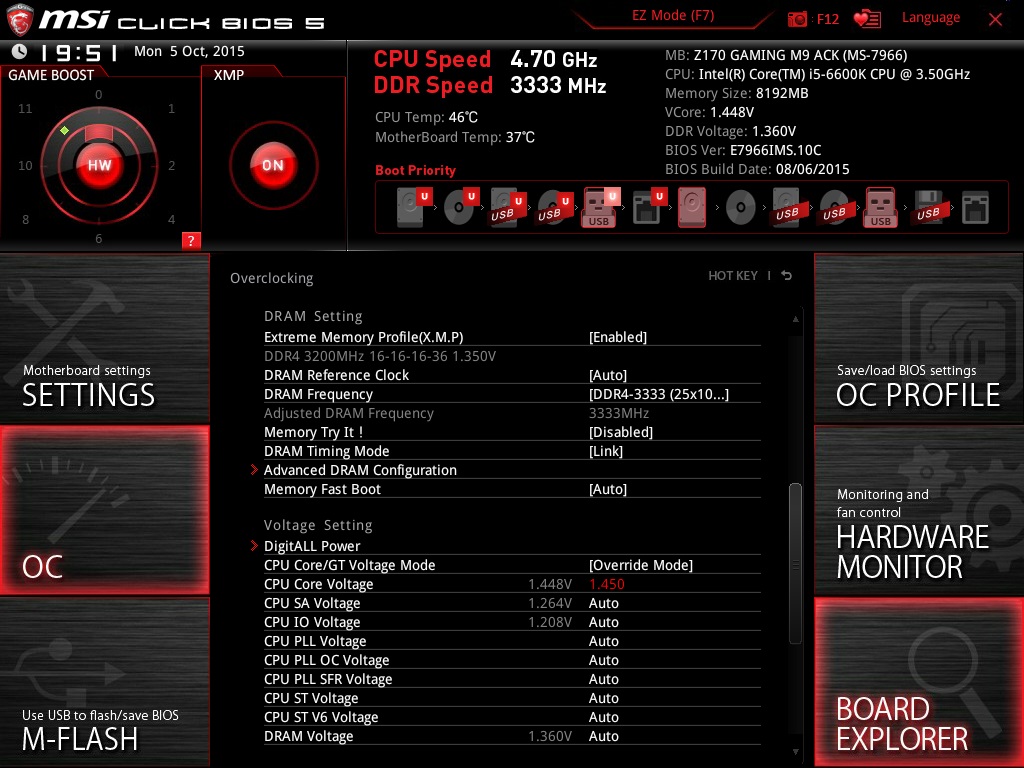This screenshot has width=1024, height=768.
Task: Edit the CPU PLL Voltage Auto field
Action: [603, 641]
